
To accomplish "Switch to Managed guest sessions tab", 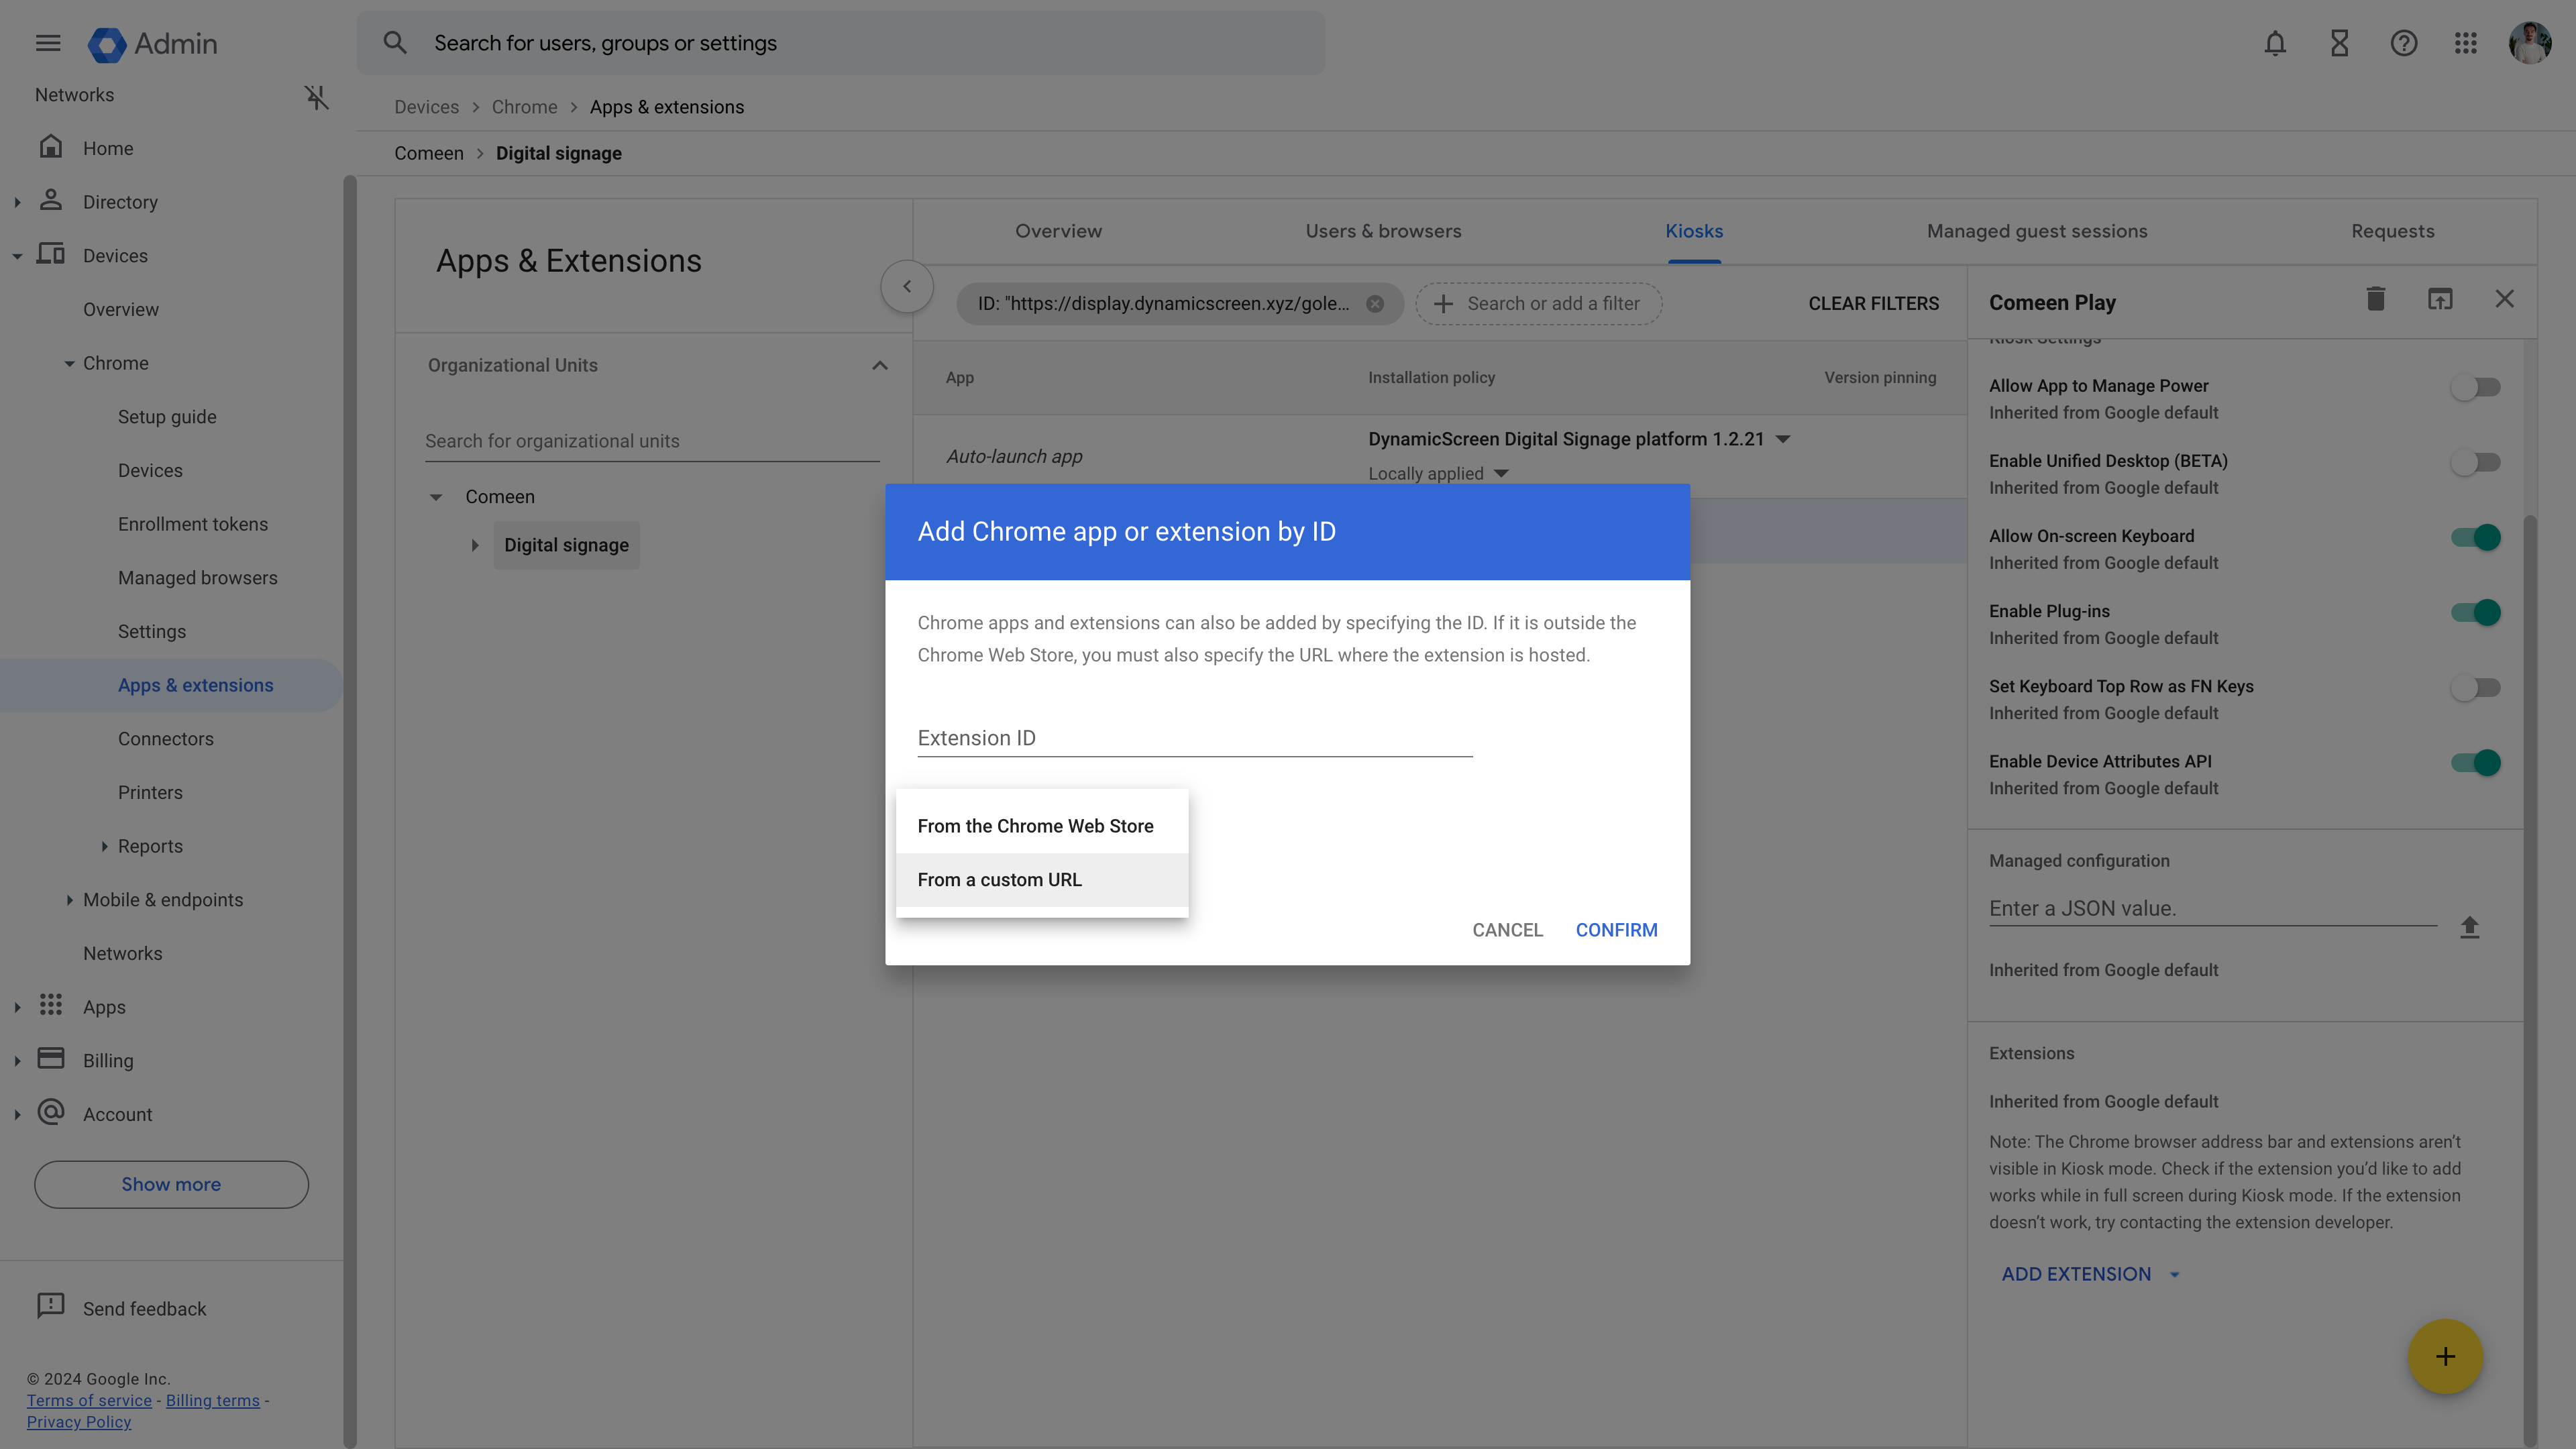I will (x=2037, y=231).
